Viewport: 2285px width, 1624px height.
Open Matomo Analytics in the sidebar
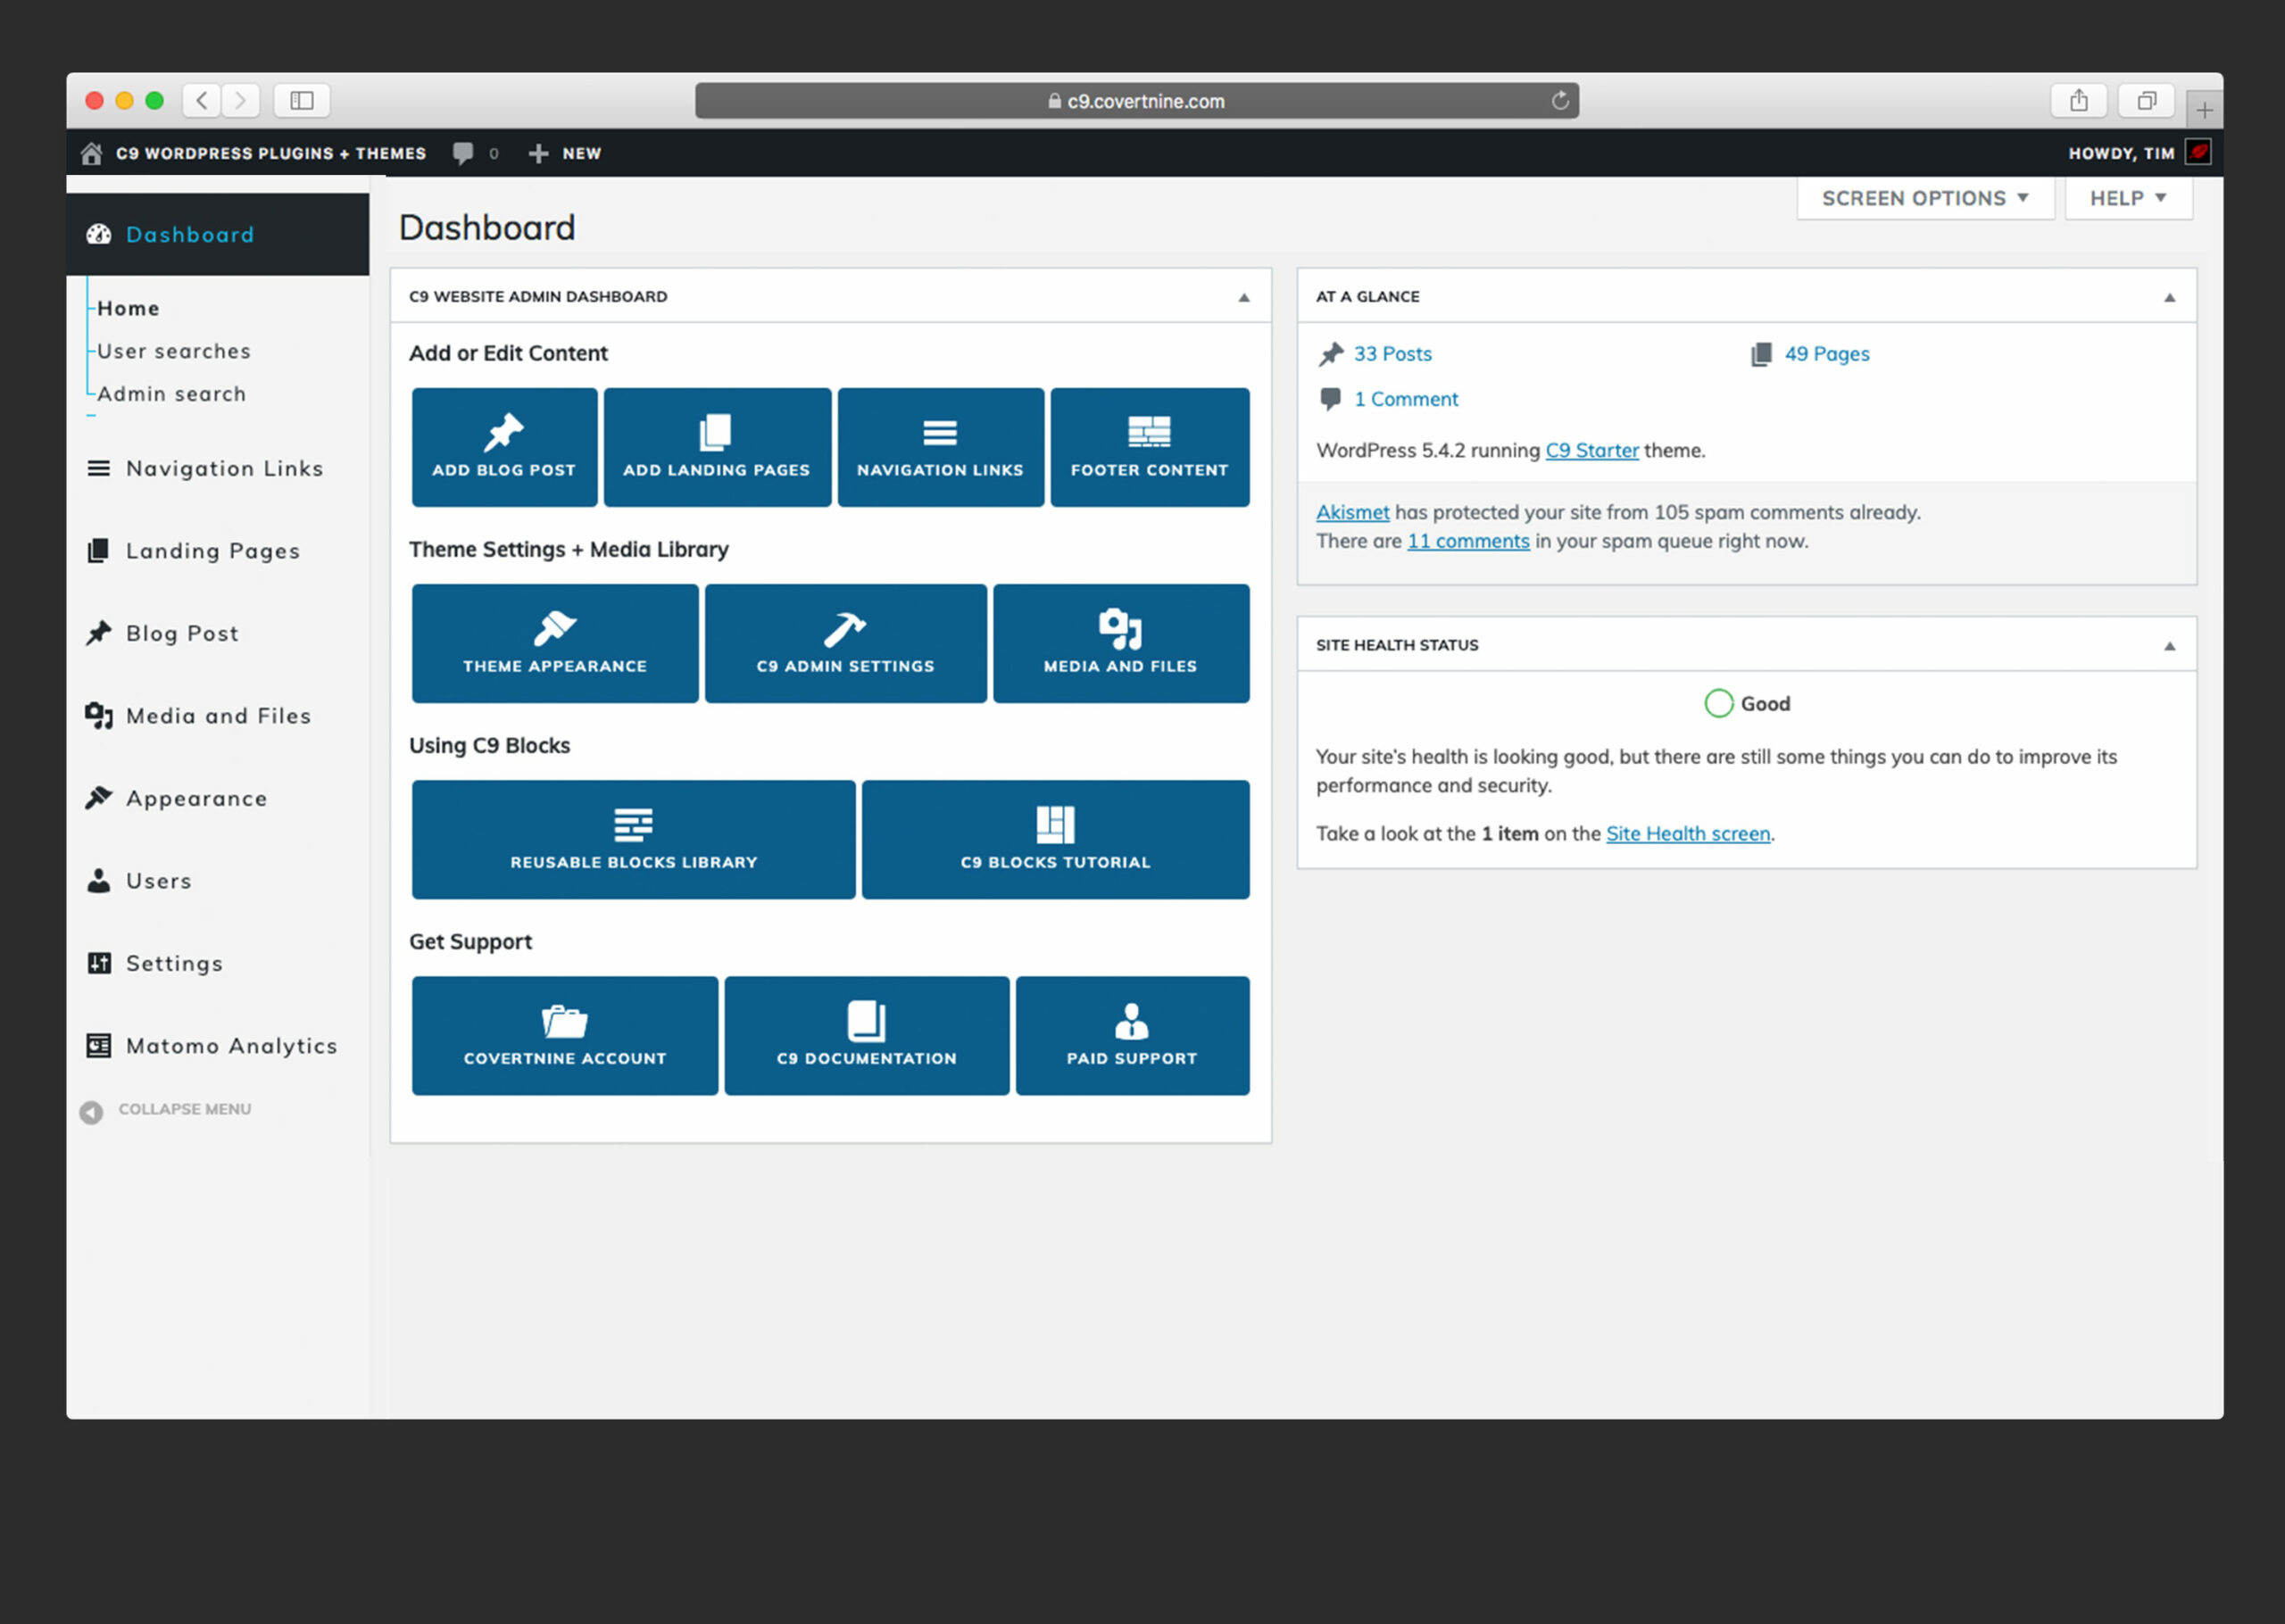click(218, 1046)
